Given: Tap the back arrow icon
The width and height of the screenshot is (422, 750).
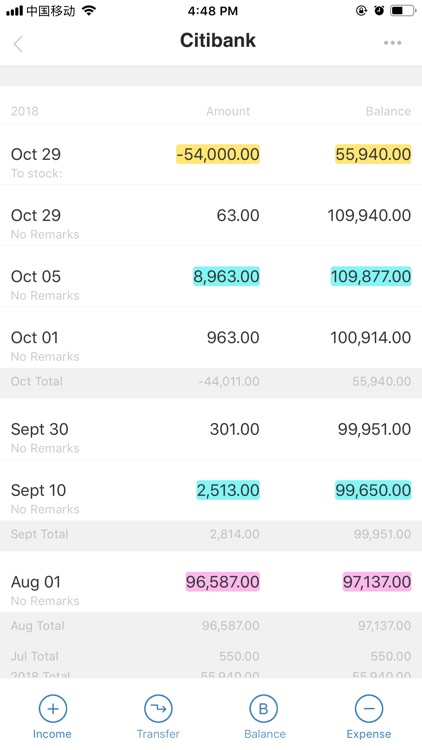Looking at the screenshot, I should pos(18,44).
